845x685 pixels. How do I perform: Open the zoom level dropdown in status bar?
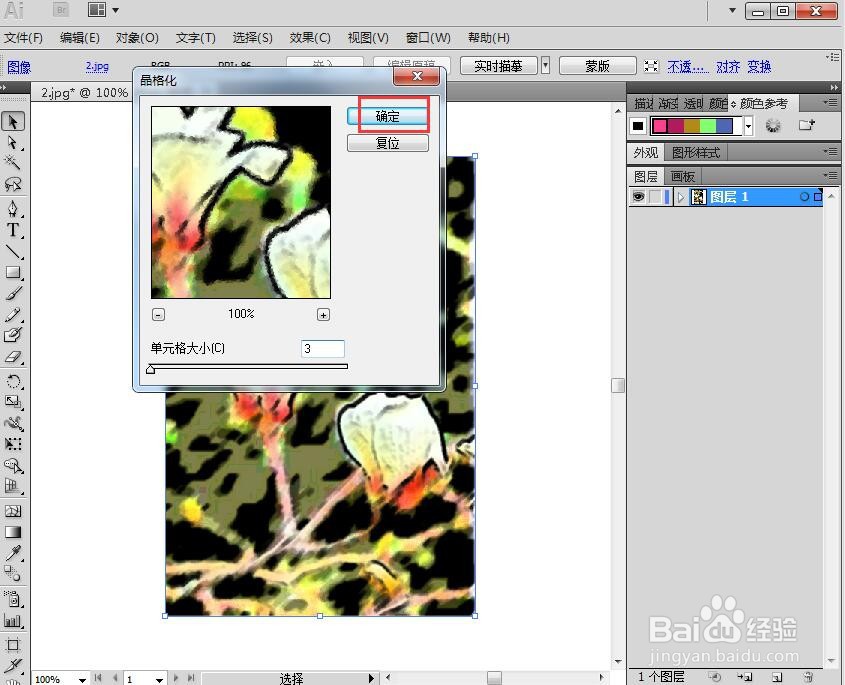pos(82,680)
